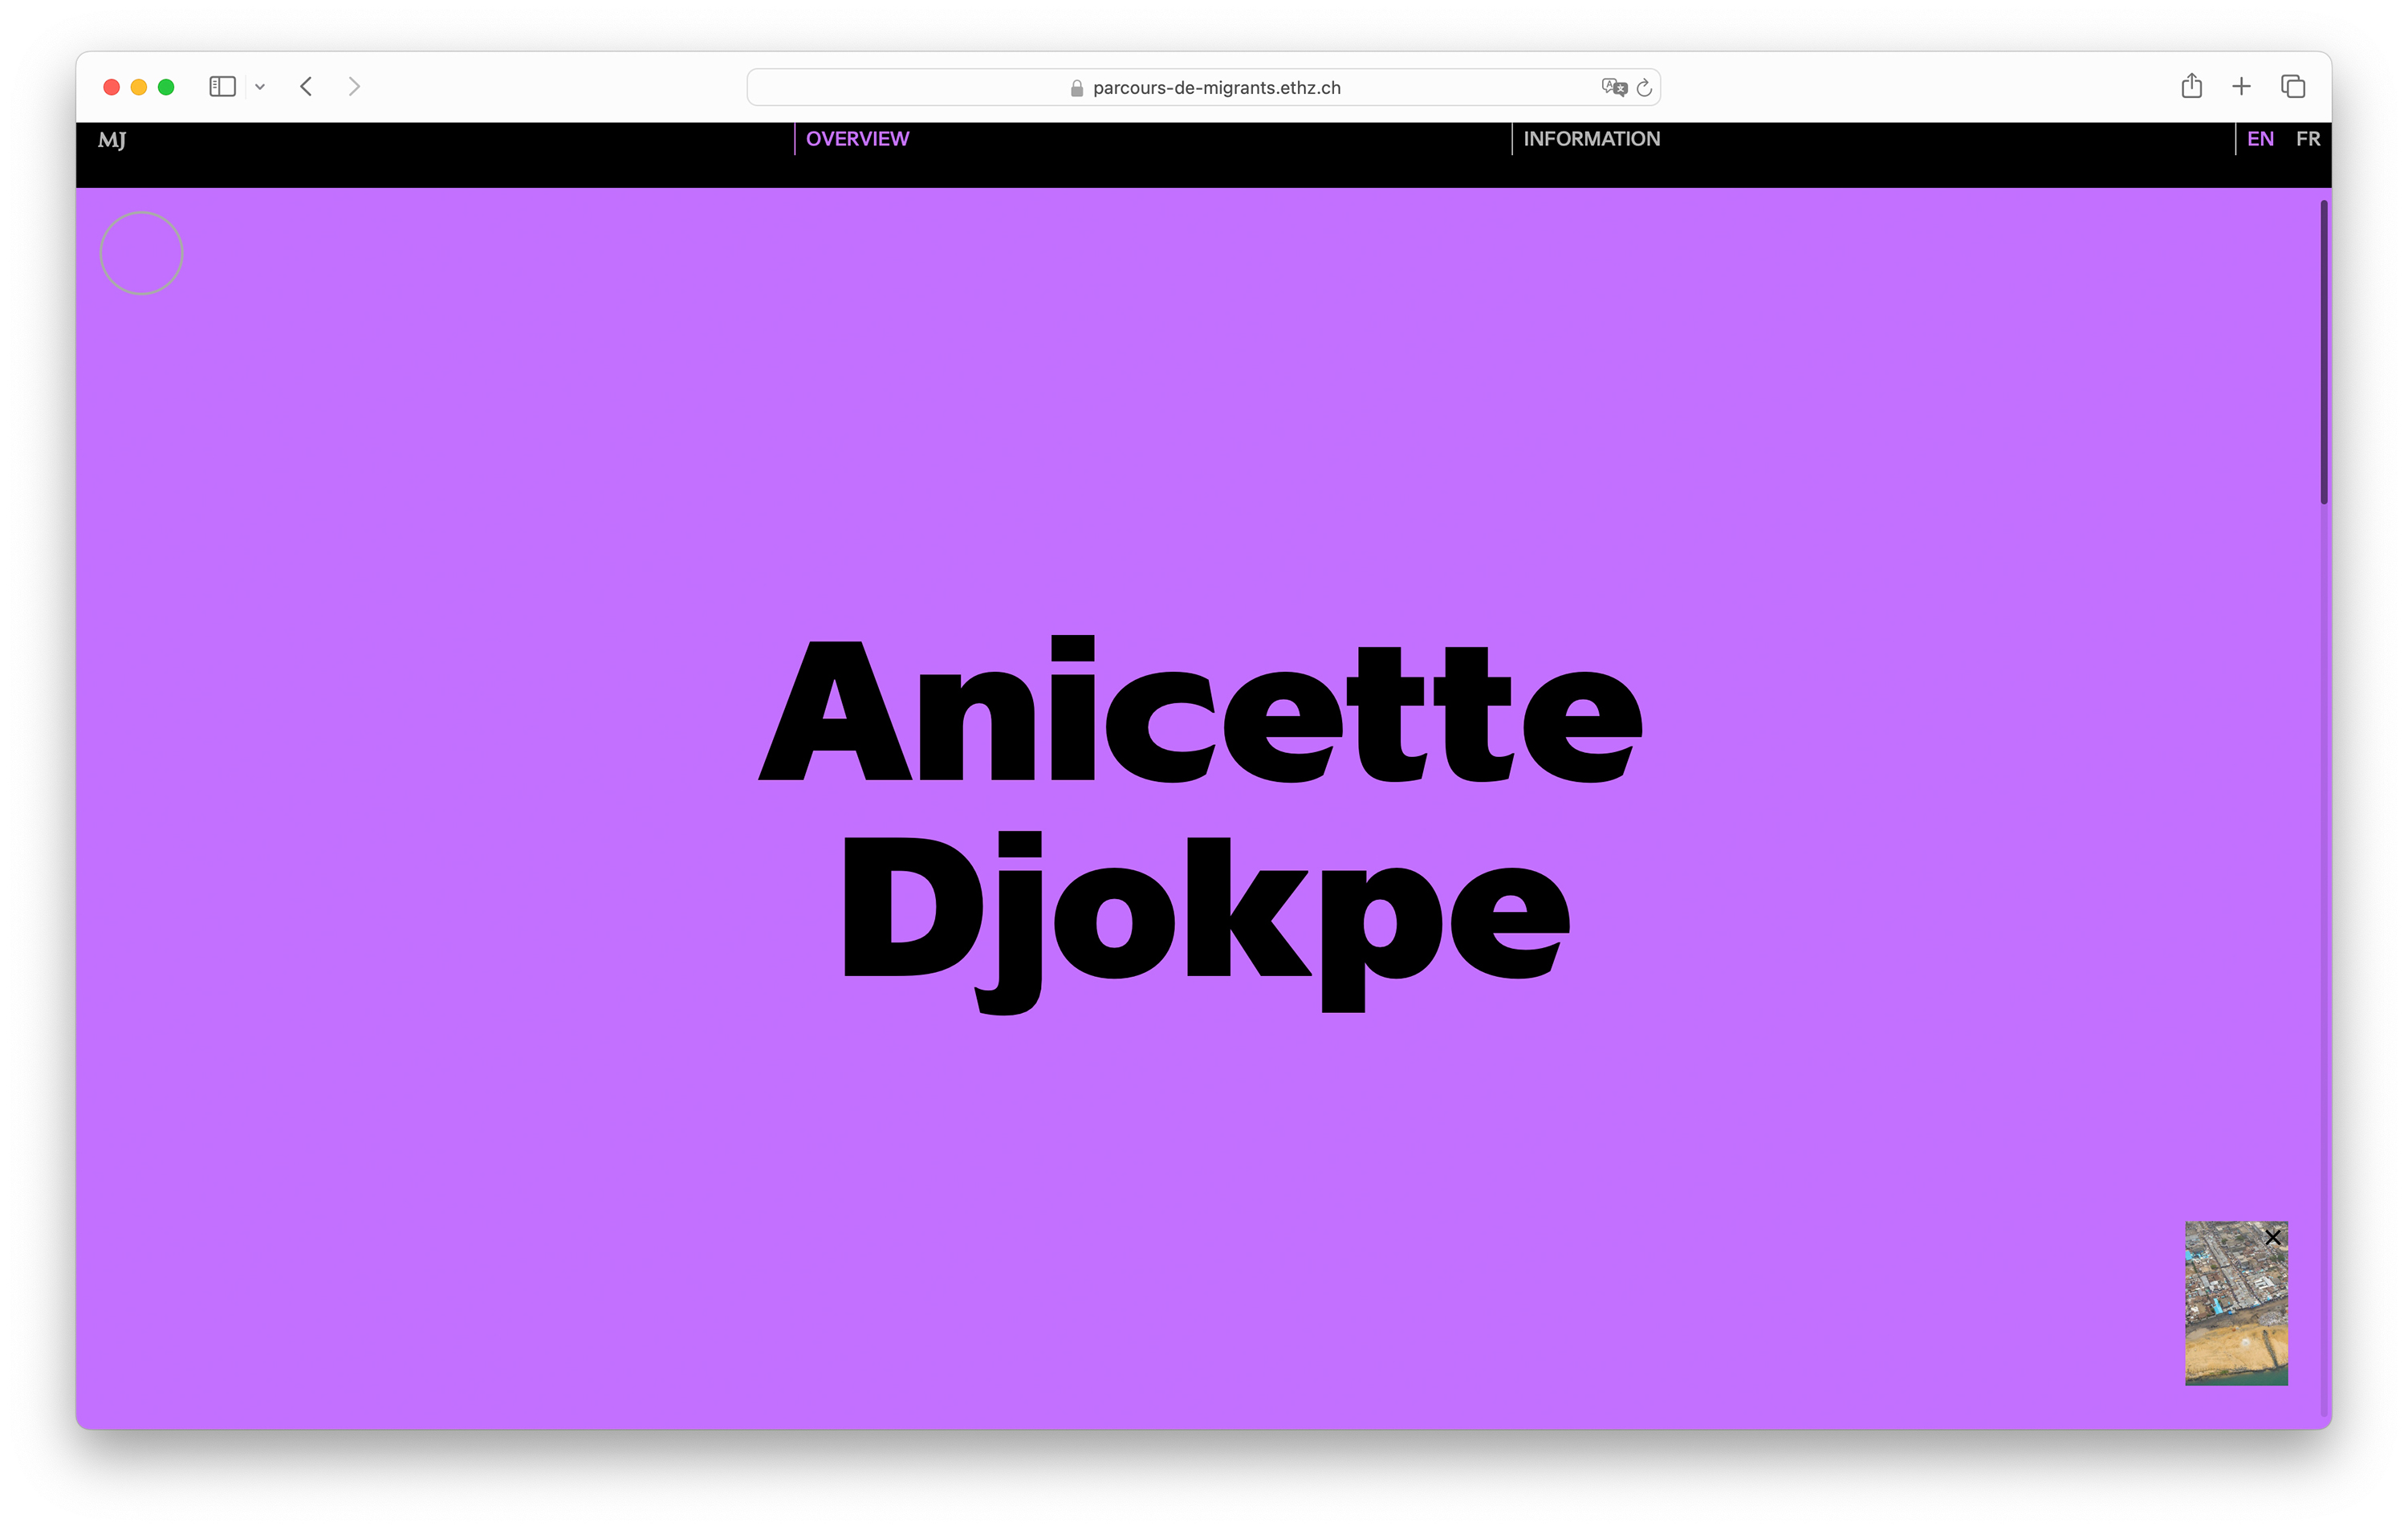Open the OVERVIEW menu item
Viewport: 2408px width, 1530px height.
857,139
